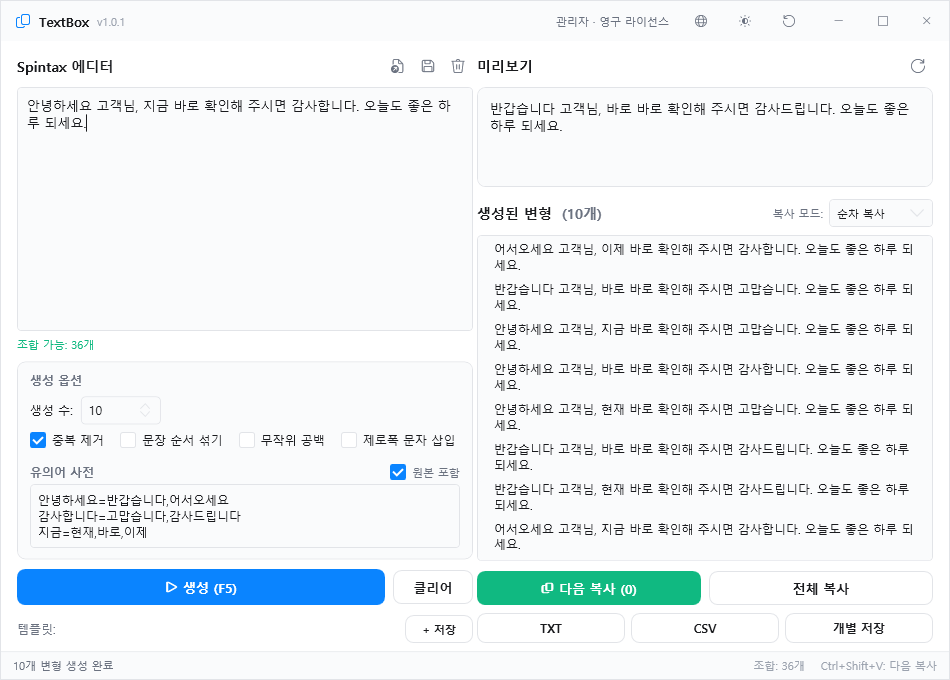Select variant 안녕하세요 고객님, 현재 바로 ... 고맙습니다
This screenshot has height=680, width=950.
pos(705,416)
